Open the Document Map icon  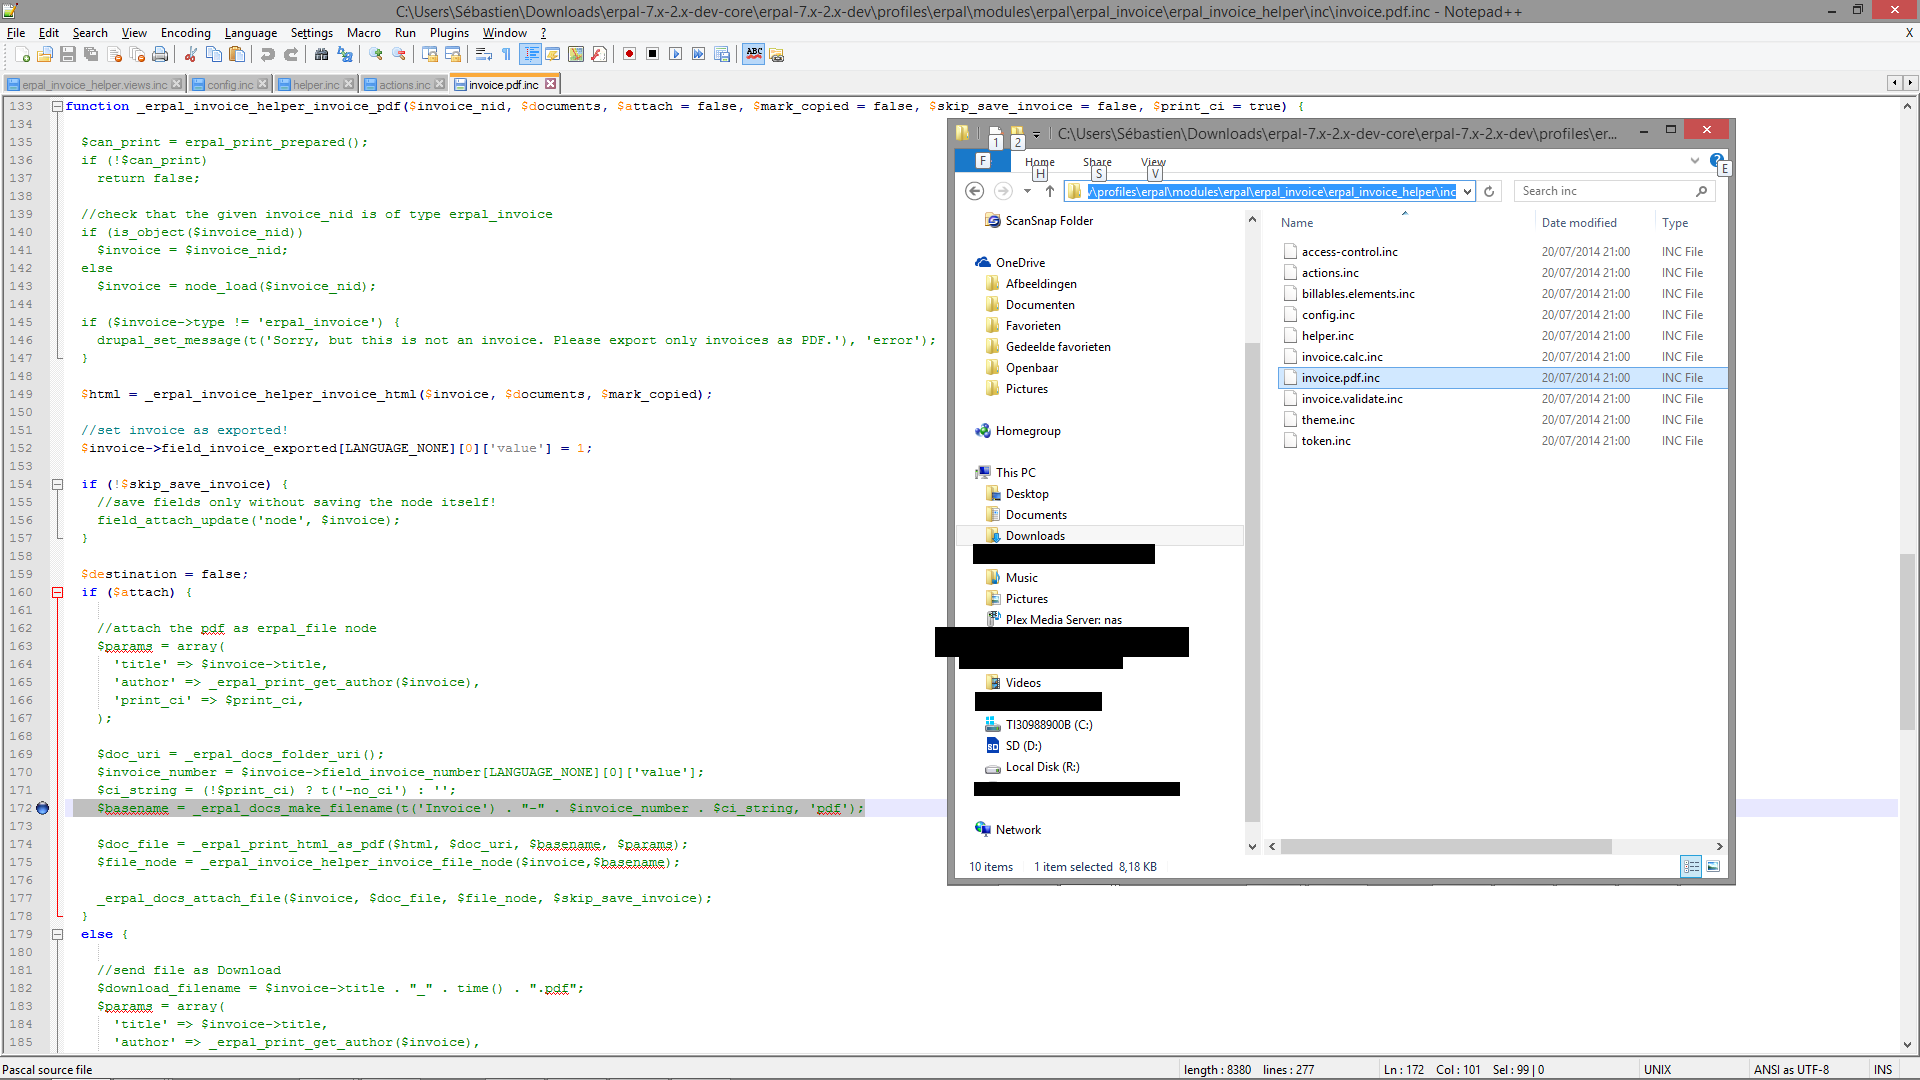[575, 54]
